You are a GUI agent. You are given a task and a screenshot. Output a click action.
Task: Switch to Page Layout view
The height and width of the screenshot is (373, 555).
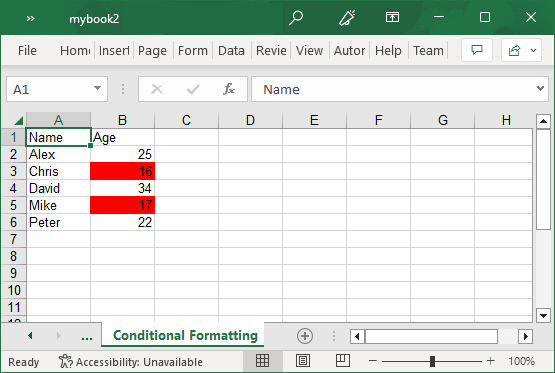pyautogui.click(x=303, y=361)
